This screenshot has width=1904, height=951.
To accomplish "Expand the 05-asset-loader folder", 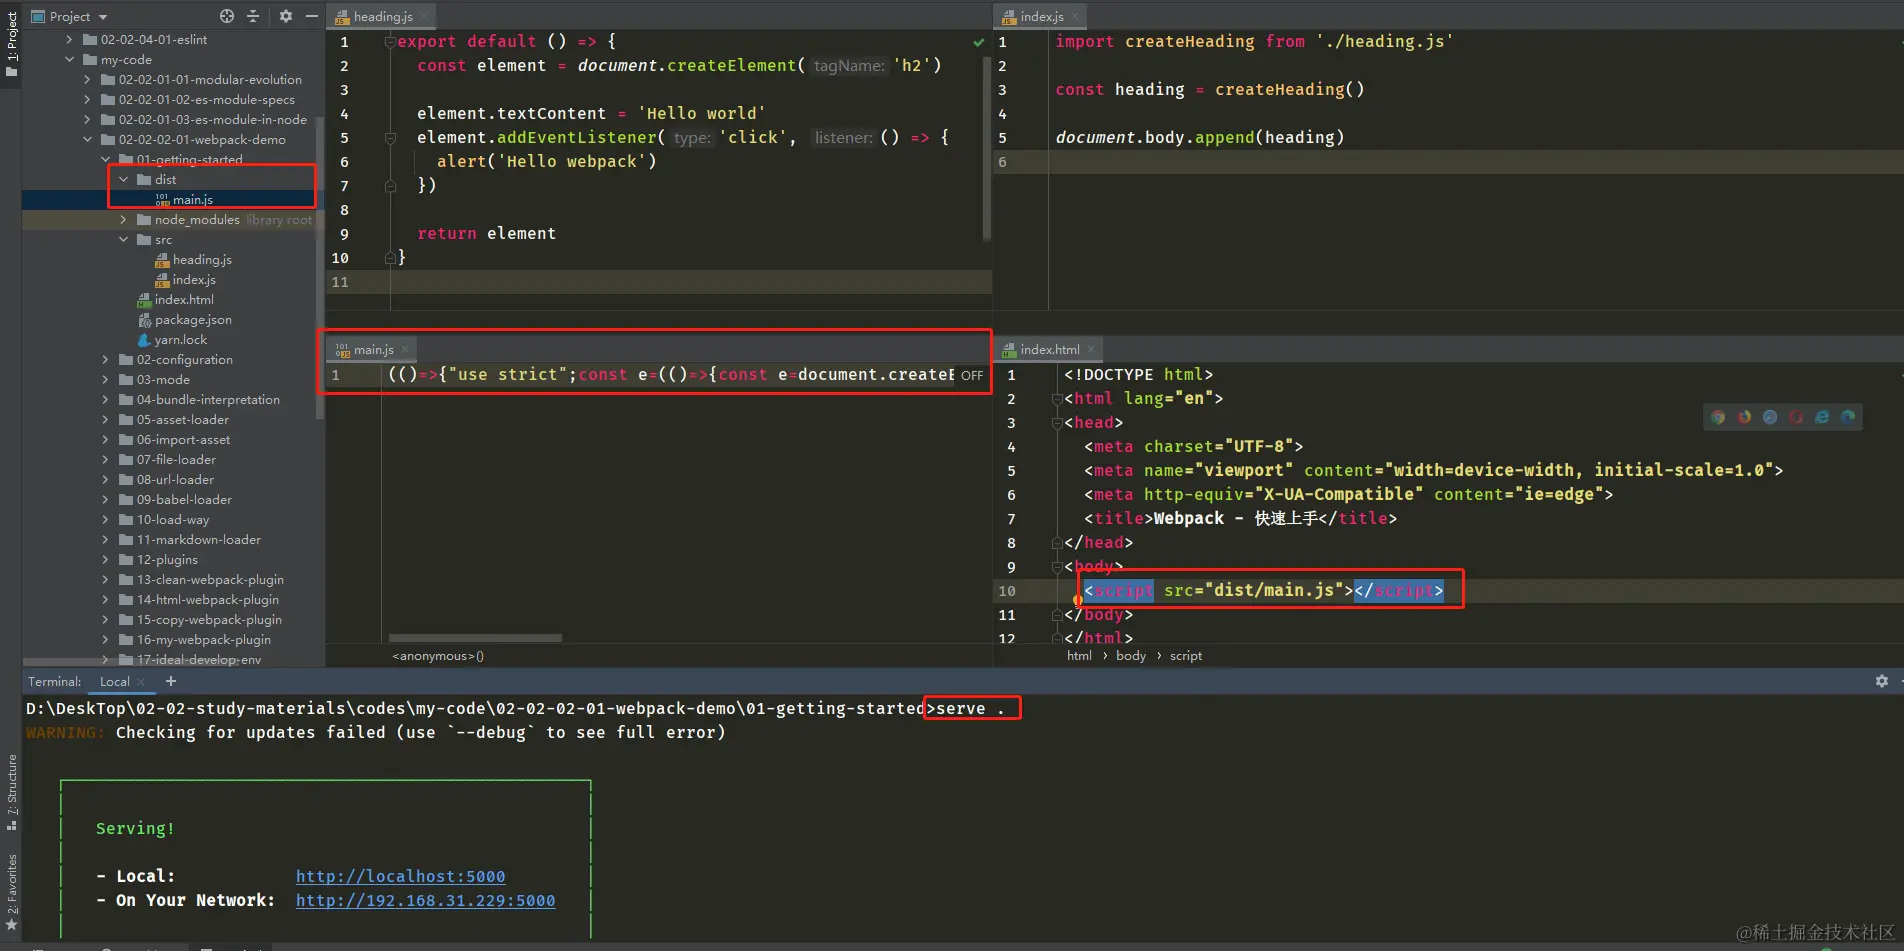I will click(x=106, y=420).
